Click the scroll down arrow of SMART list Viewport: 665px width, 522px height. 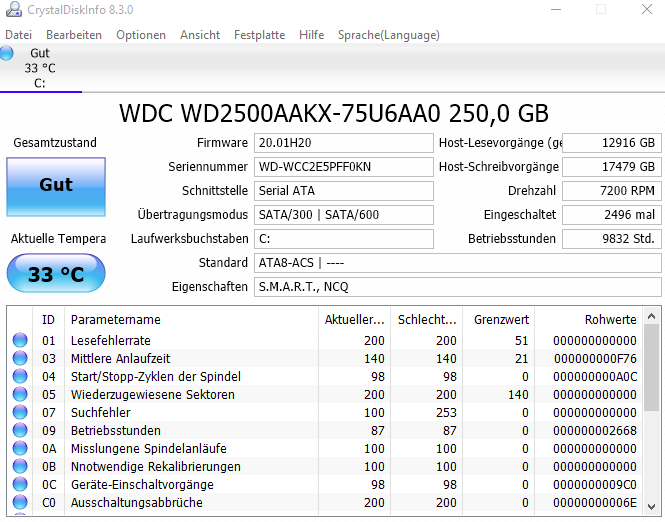tap(652, 506)
